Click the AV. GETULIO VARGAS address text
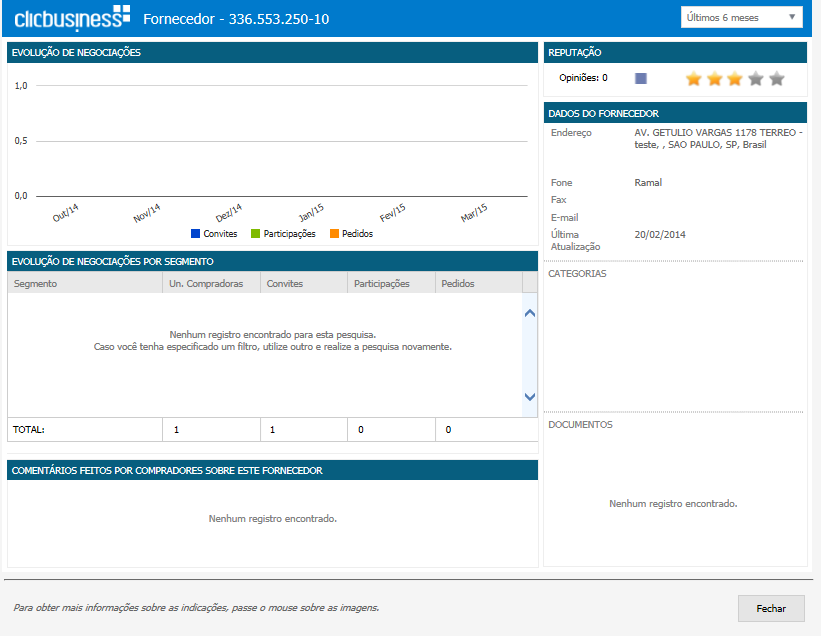Screen dimensions: 821x636 [x=718, y=139]
